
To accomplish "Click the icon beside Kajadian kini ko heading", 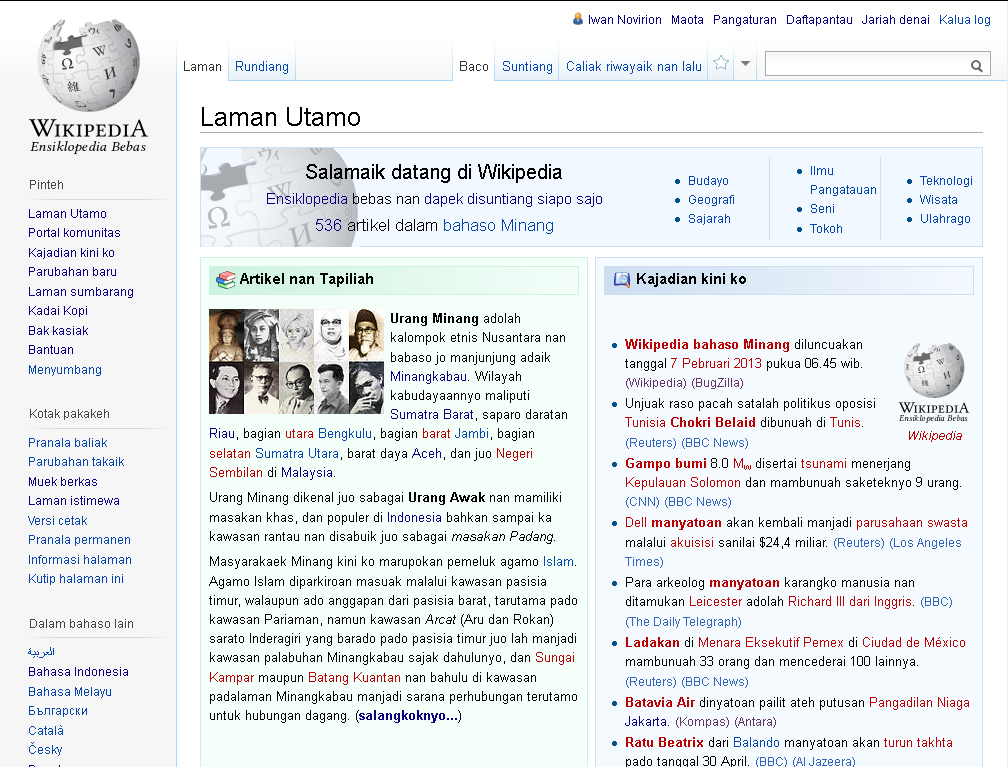I will (622, 280).
